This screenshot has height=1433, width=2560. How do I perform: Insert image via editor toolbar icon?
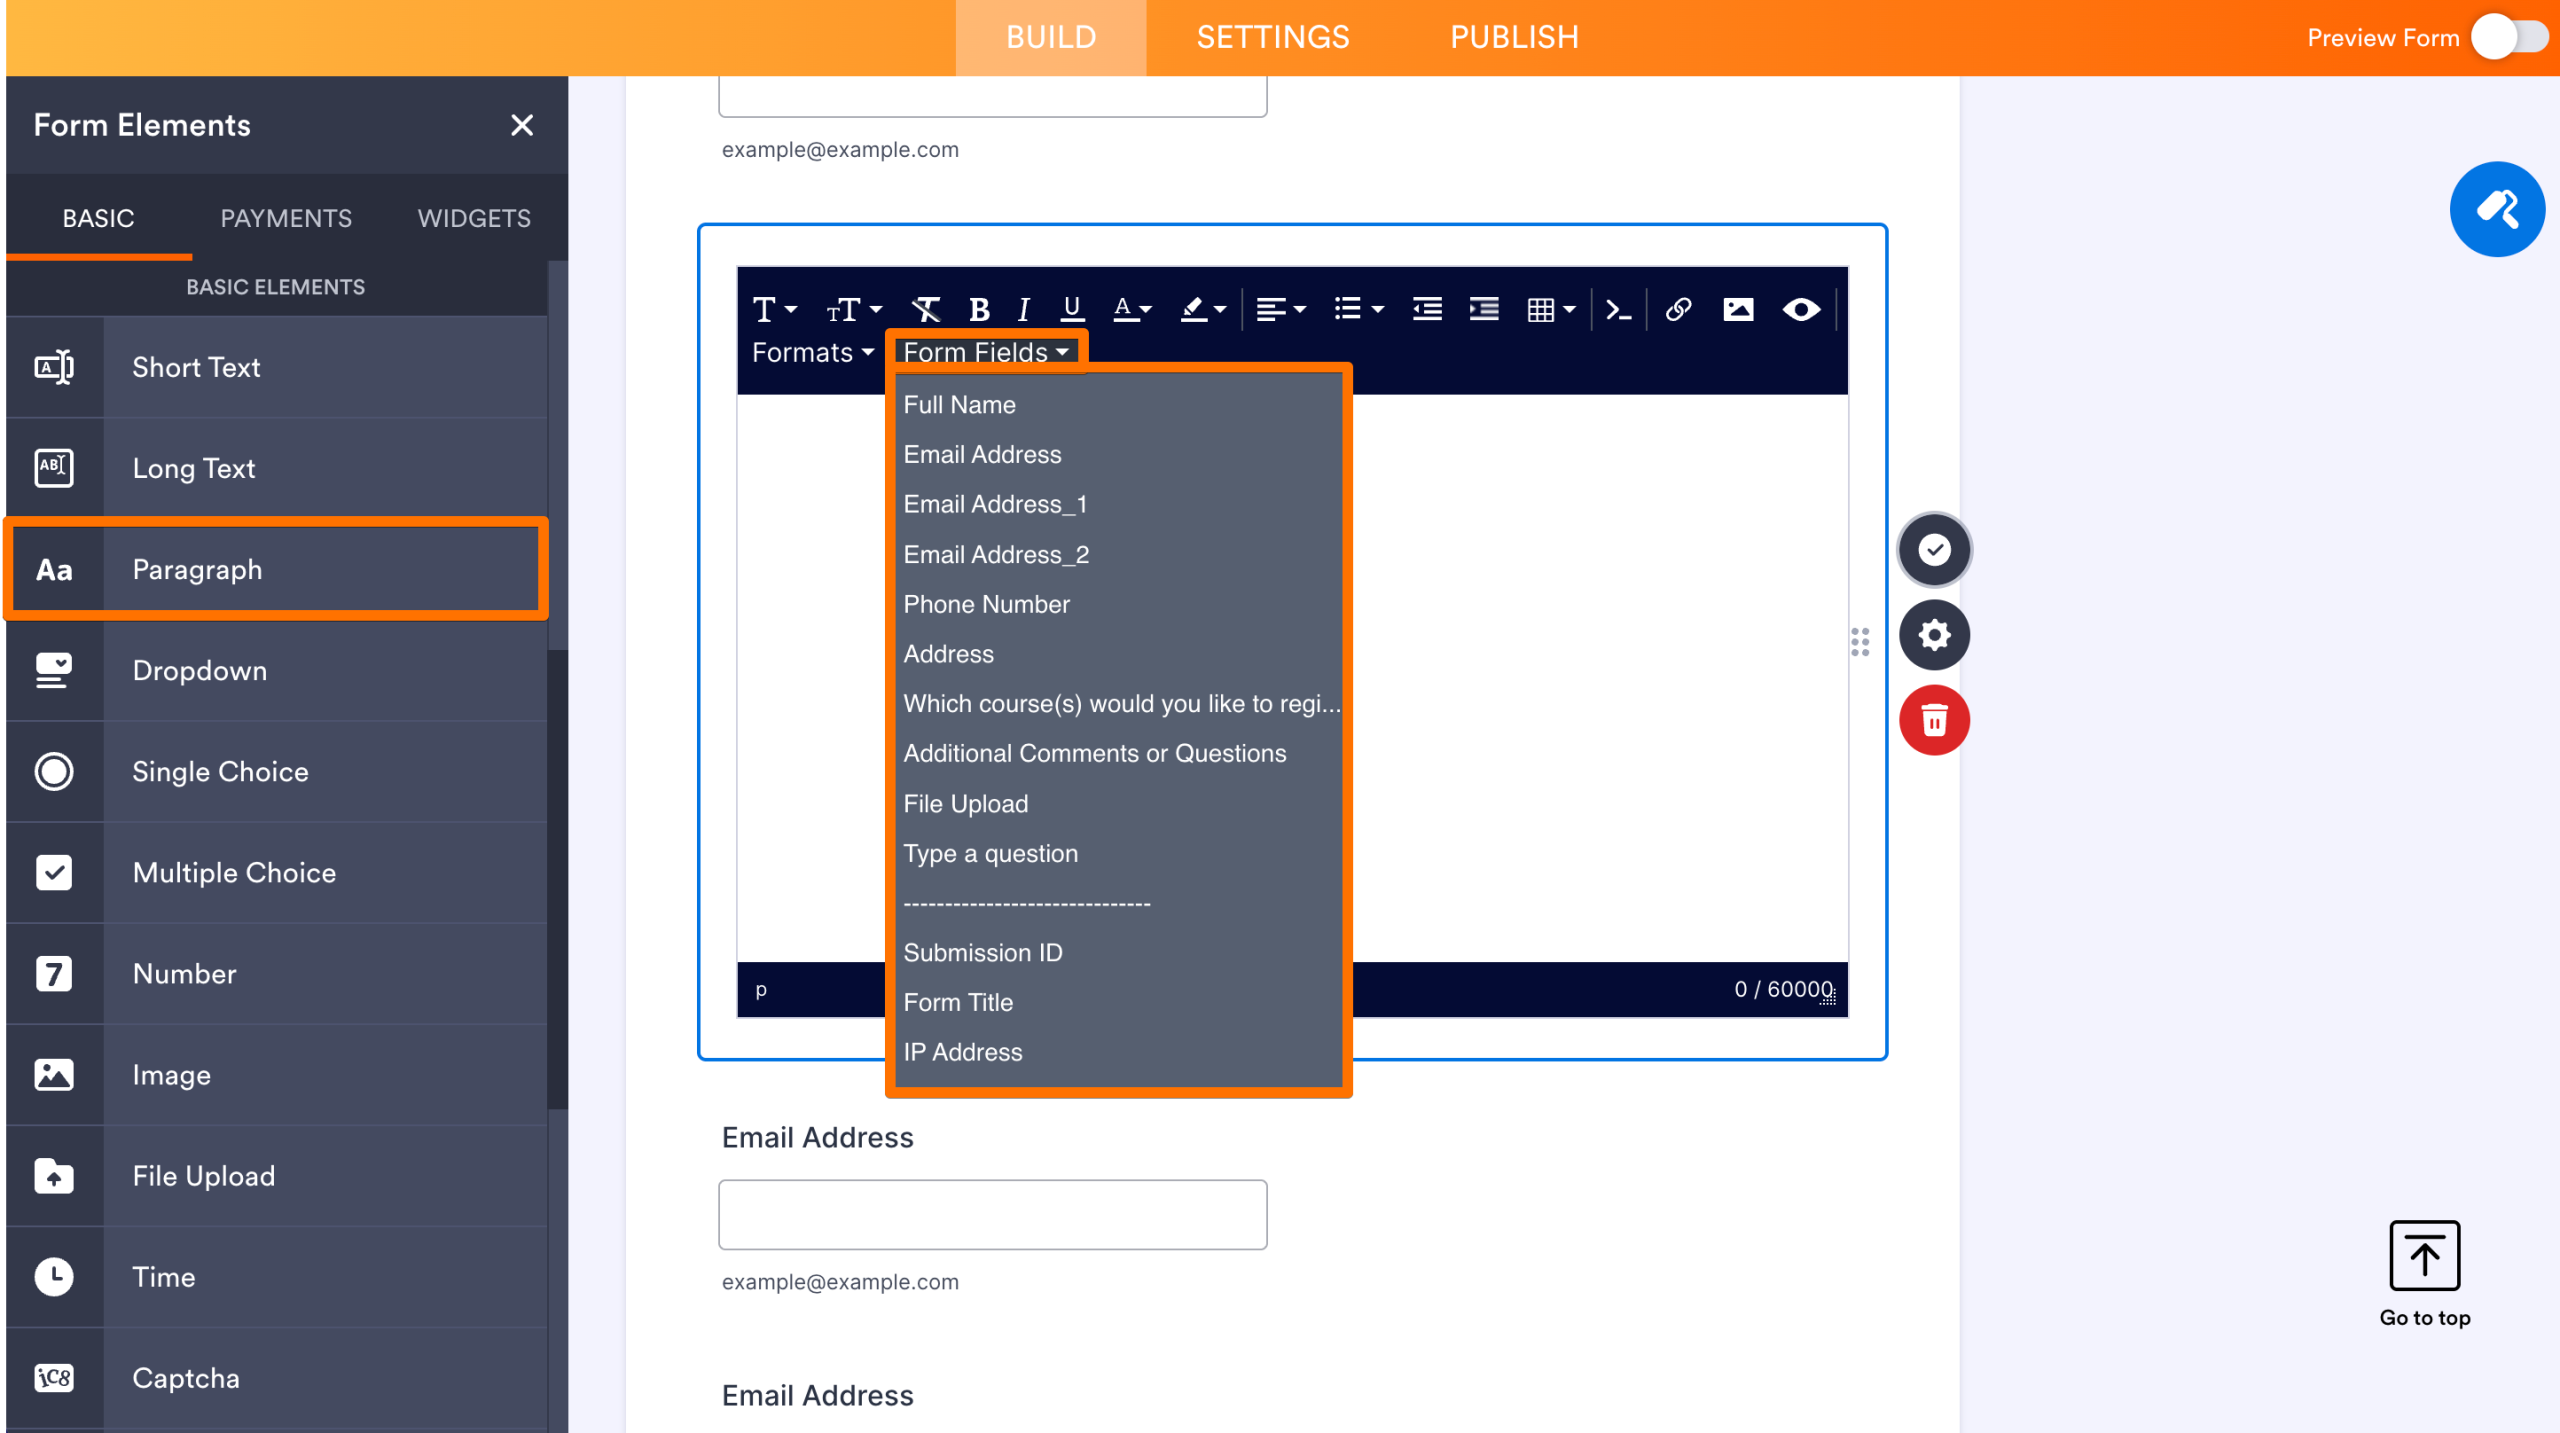click(x=1738, y=310)
